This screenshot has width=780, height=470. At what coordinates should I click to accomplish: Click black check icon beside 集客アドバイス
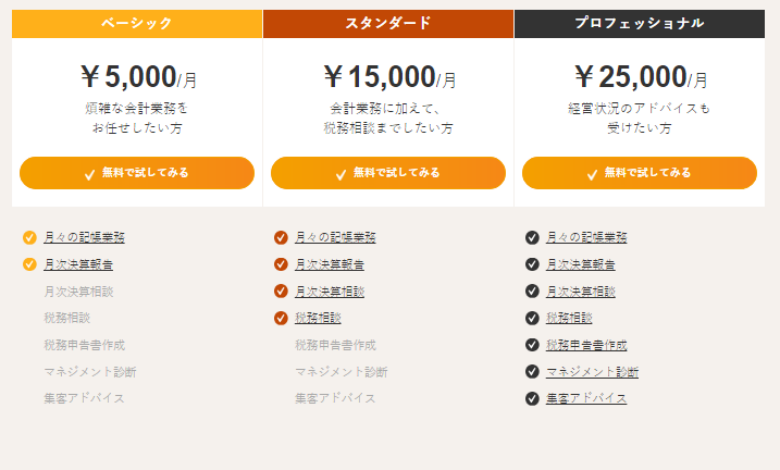pos(532,398)
